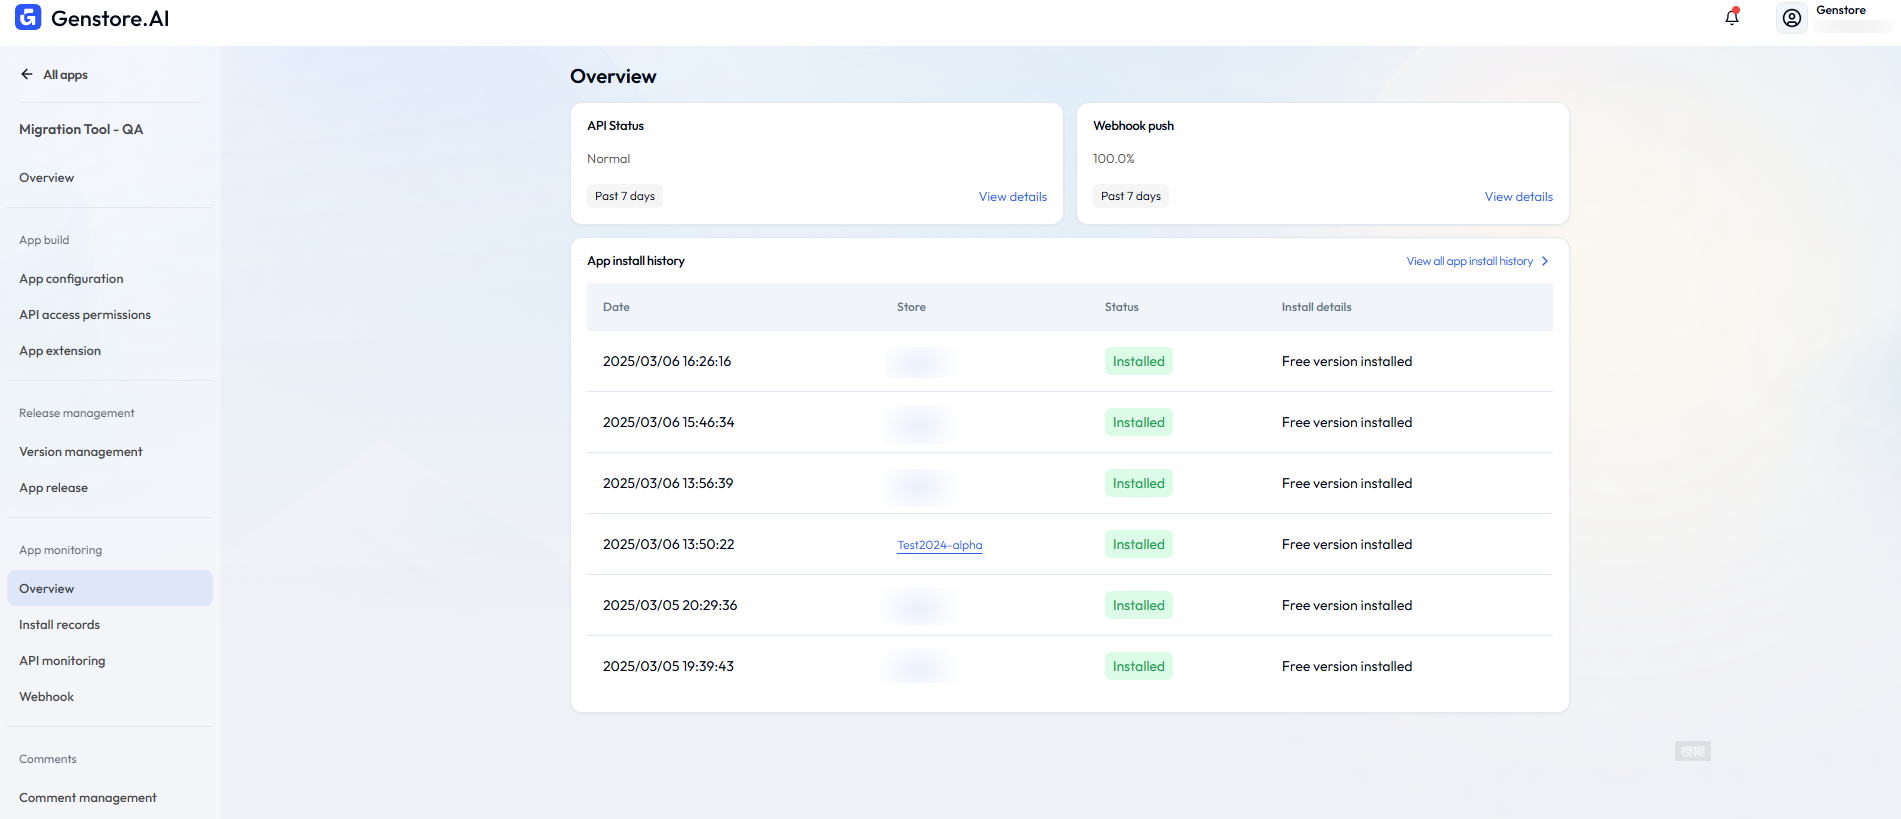This screenshot has height=819, width=1901.
Task: Click the blurred store name in 20:29:36 row
Action: [920, 605]
